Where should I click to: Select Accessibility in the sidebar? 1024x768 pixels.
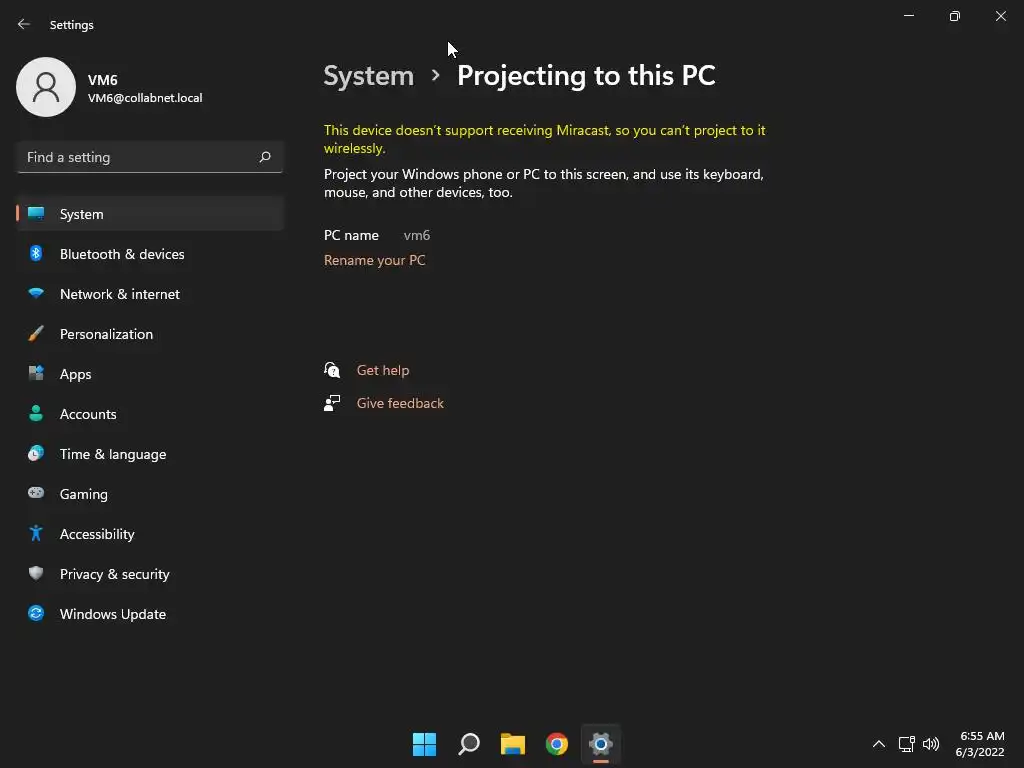[97, 534]
